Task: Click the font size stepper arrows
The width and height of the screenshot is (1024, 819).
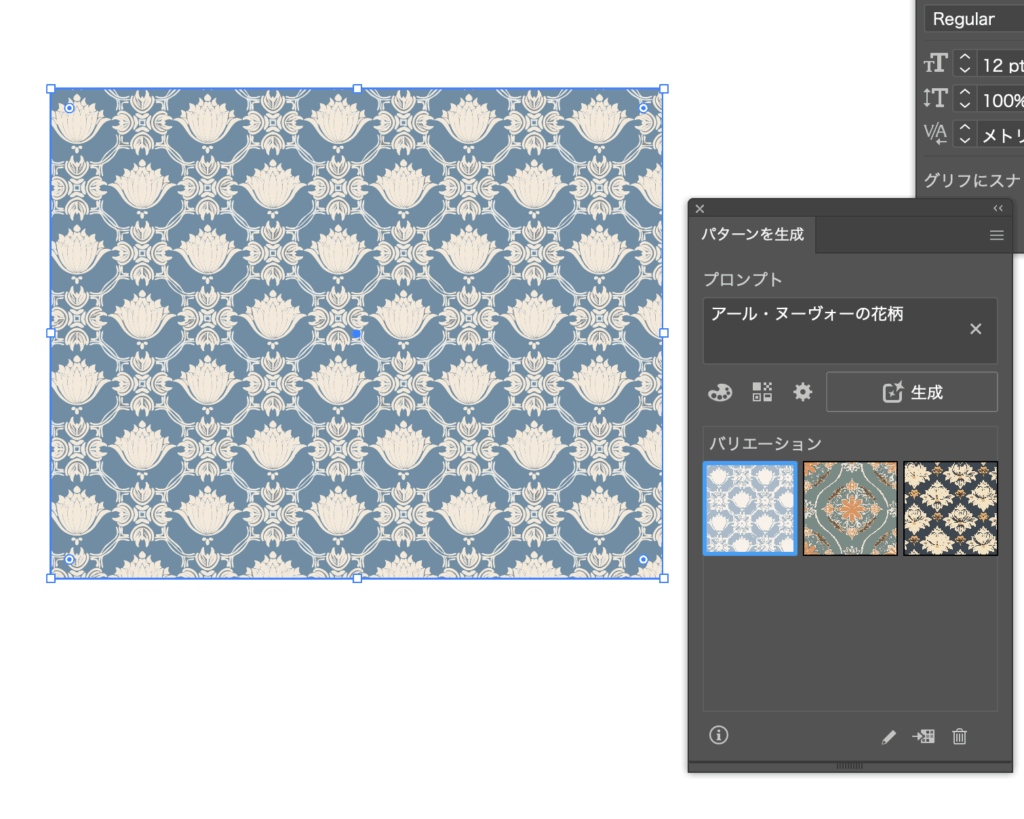Action: [x=964, y=64]
